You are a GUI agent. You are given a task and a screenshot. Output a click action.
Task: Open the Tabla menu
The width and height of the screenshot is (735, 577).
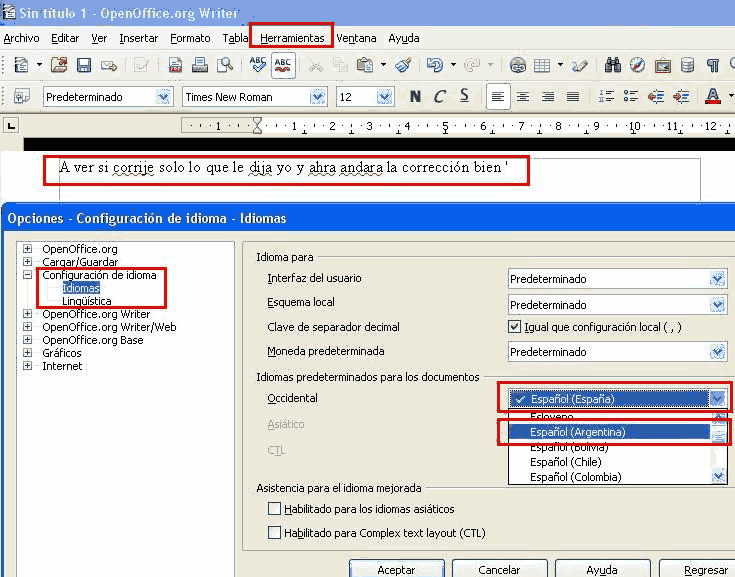tap(235, 38)
